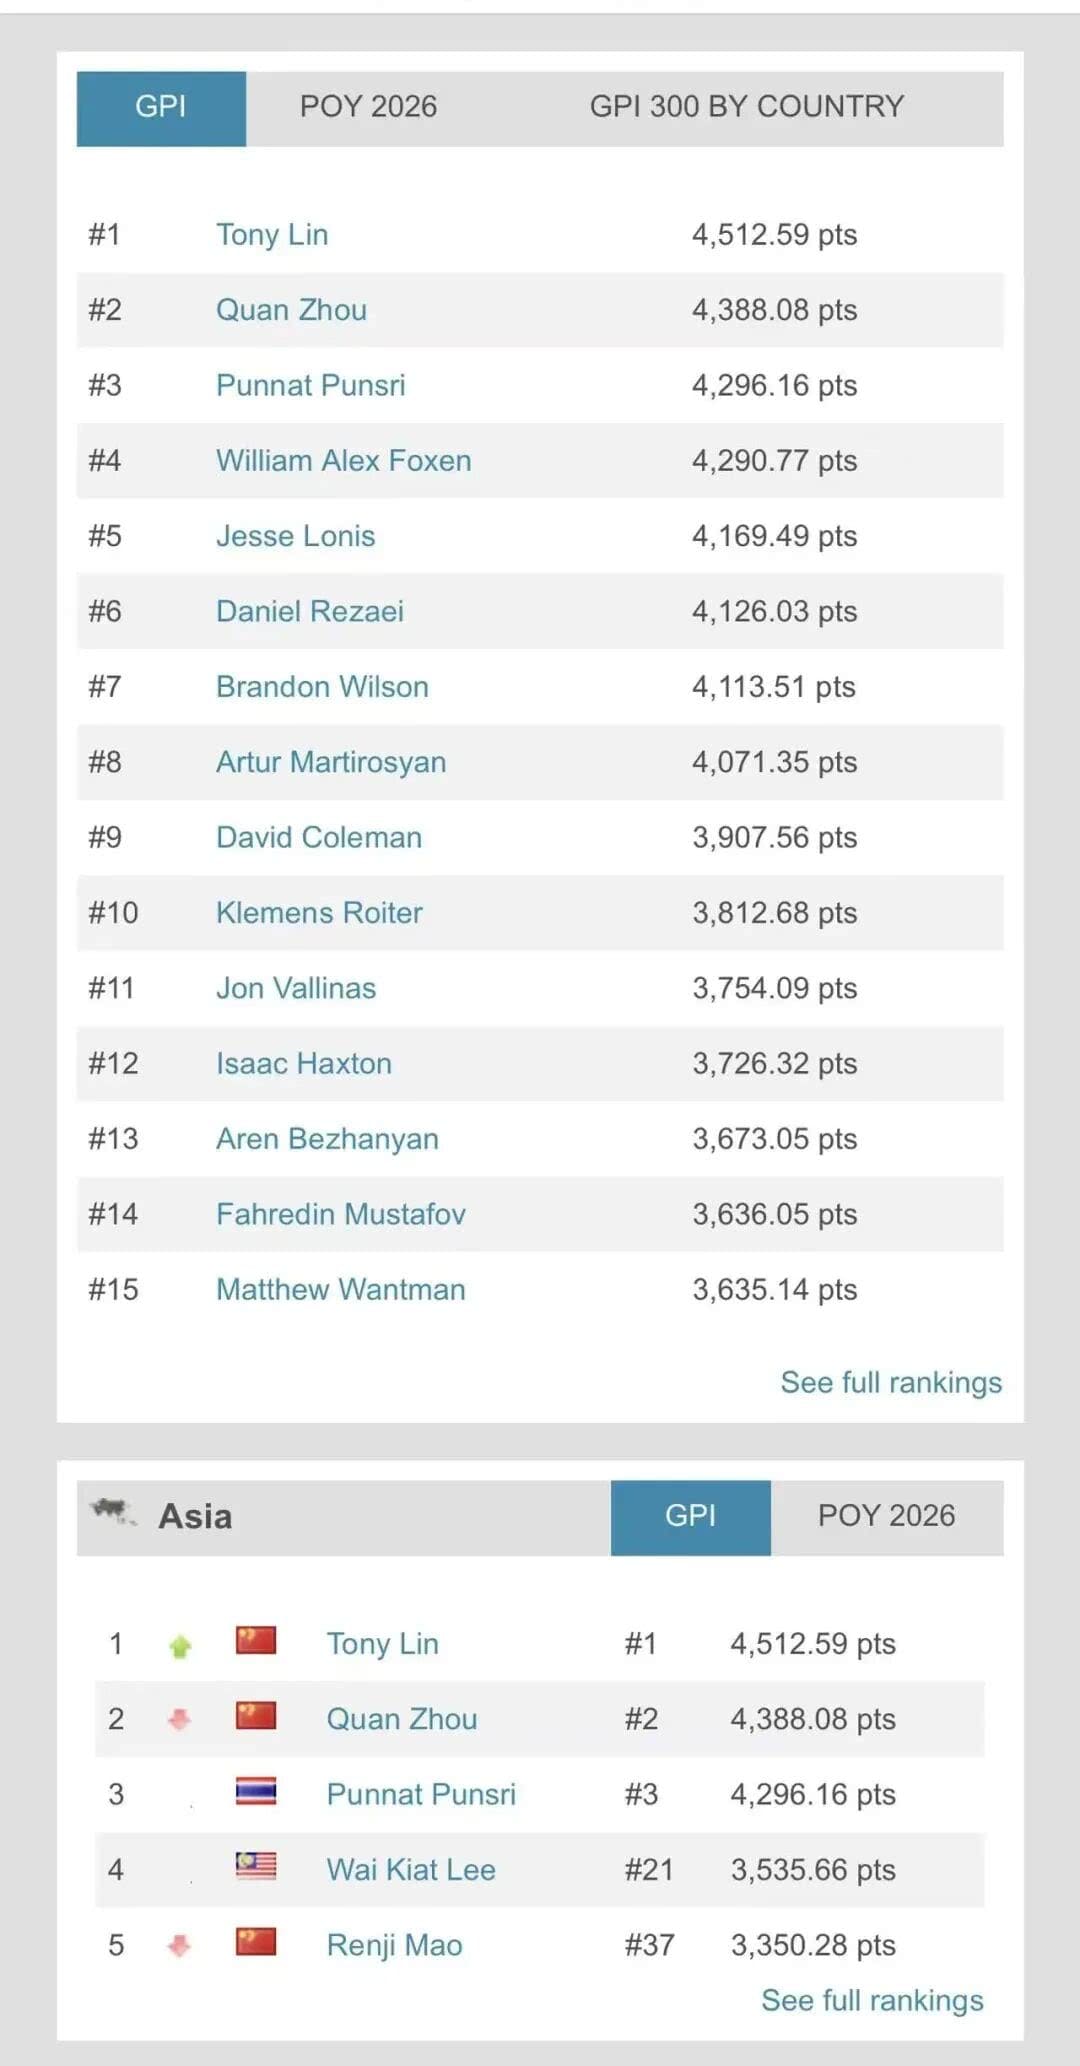This screenshot has height=2066, width=1080.
Task: Switch Asia panel to POY 2026
Action: [x=886, y=1516]
